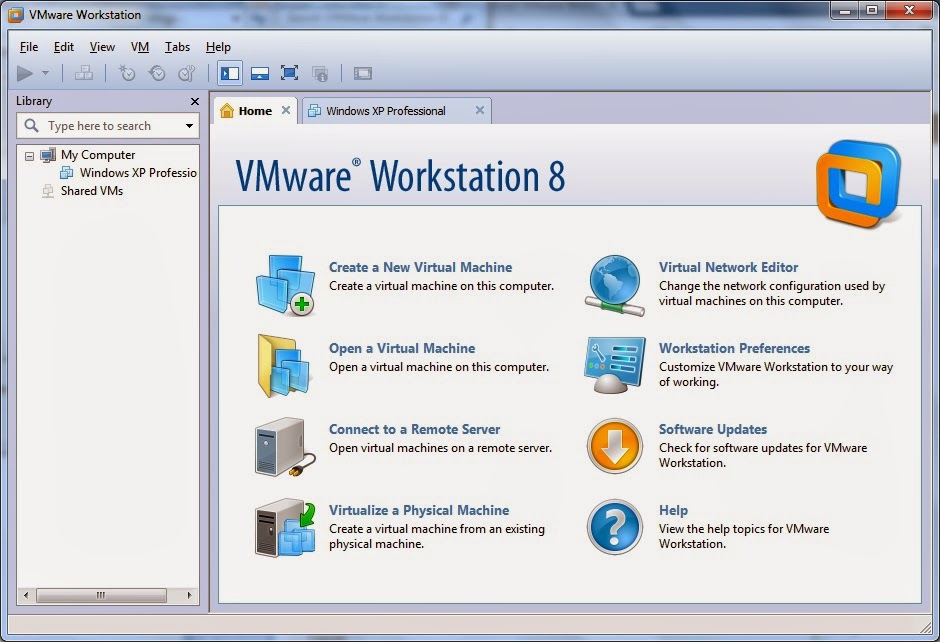Select Windows XP Professional in library tree

(138, 173)
